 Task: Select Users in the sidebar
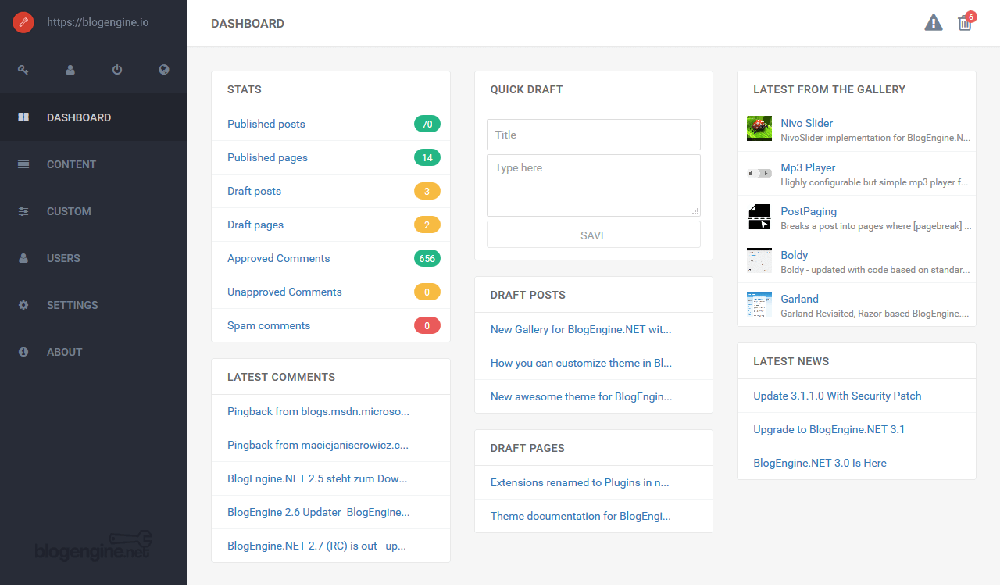pos(63,258)
